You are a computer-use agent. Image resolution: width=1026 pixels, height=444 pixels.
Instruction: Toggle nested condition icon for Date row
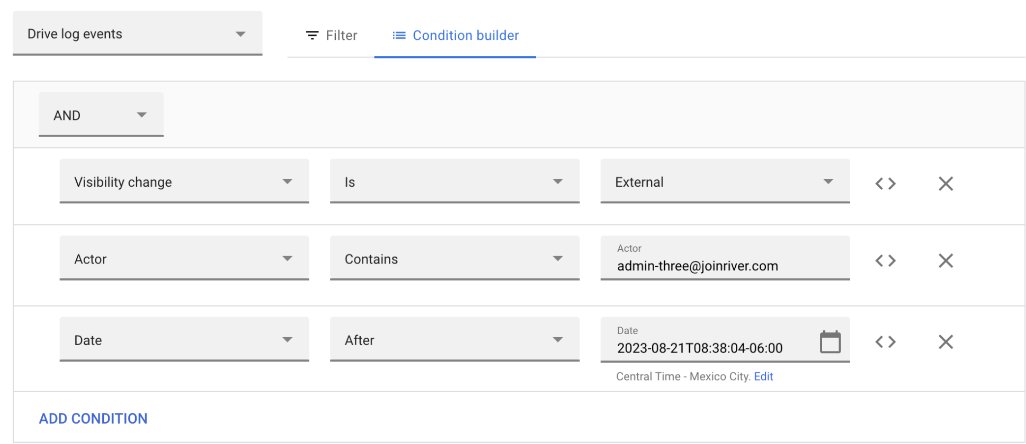pos(885,341)
